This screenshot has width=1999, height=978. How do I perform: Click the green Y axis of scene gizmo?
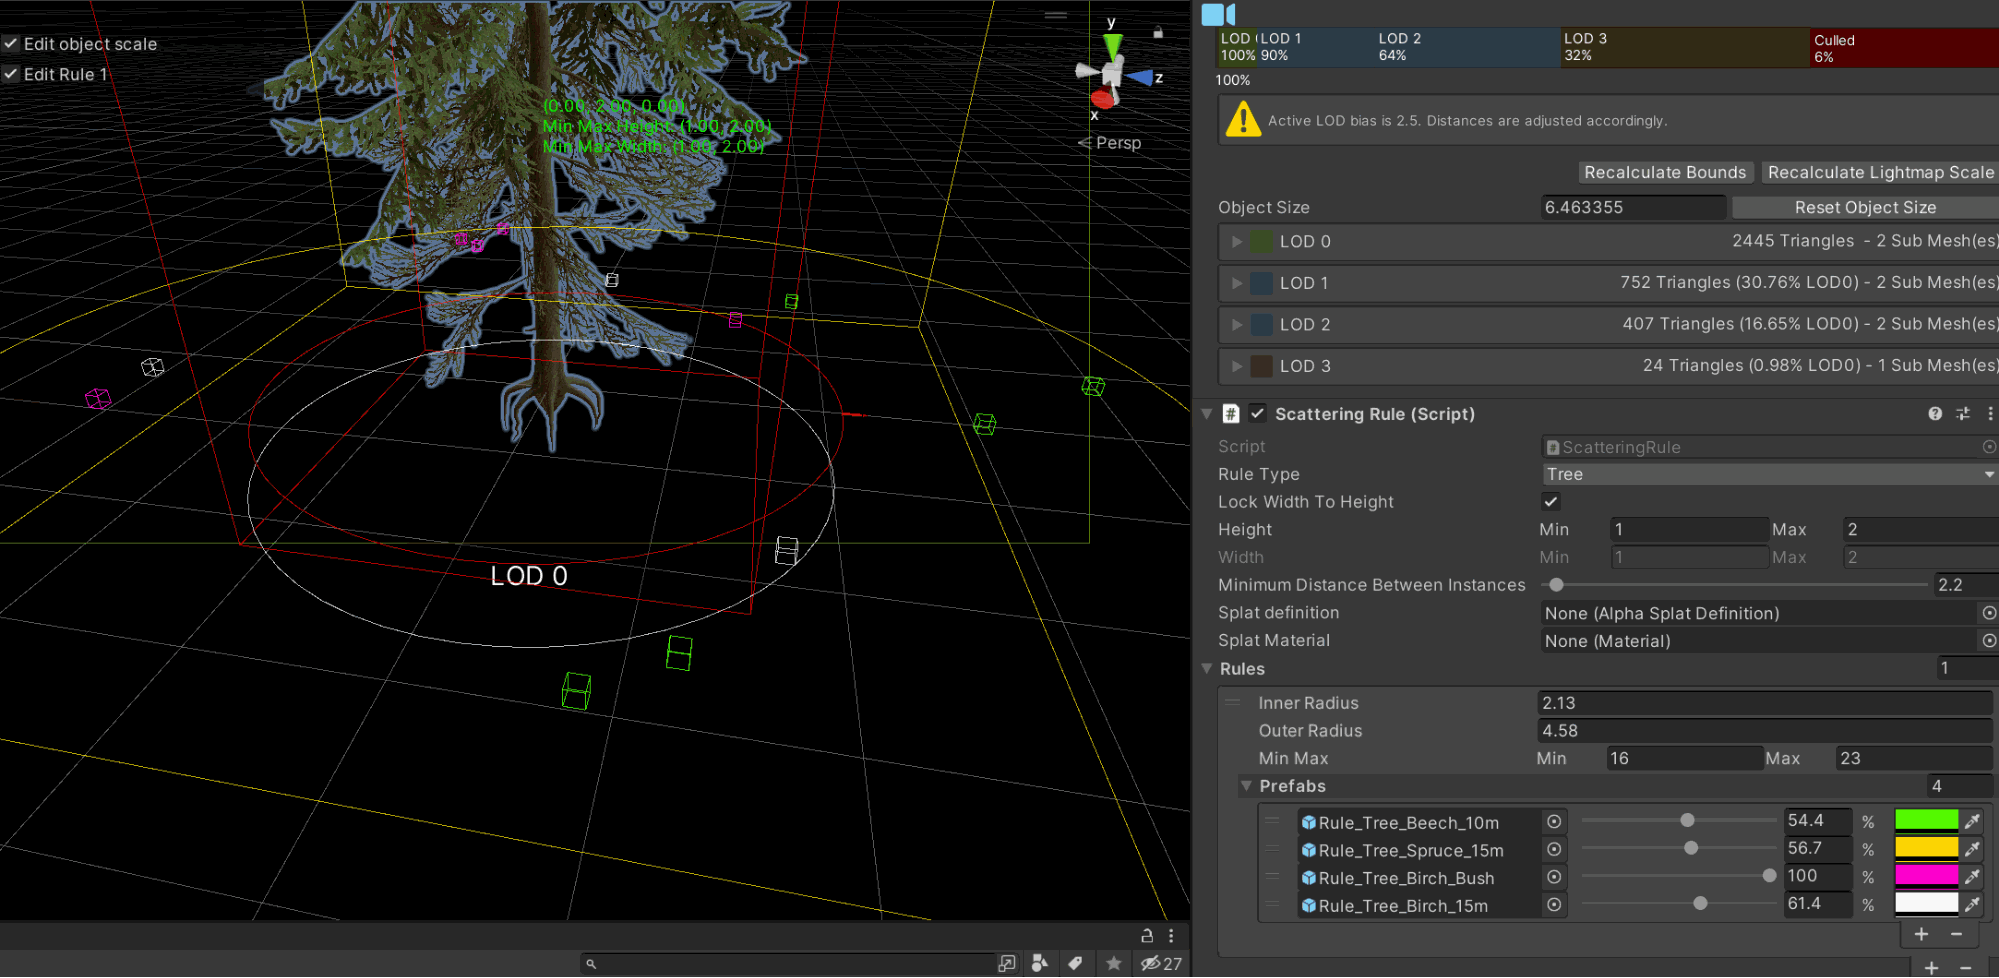coord(1113,46)
